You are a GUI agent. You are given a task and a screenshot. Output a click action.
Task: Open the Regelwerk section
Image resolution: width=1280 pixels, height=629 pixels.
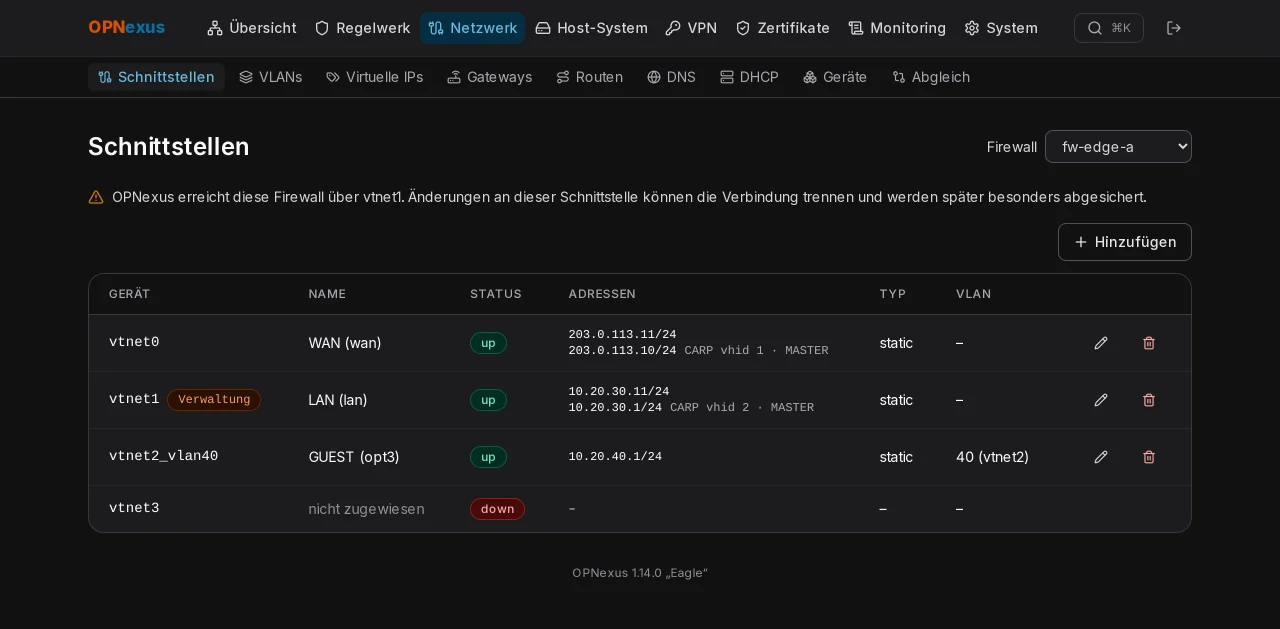pyautogui.click(x=362, y=28)
